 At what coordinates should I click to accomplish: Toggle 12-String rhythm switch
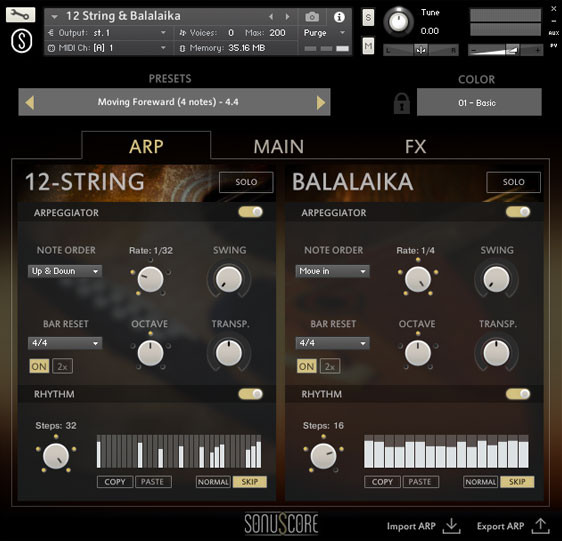pyautogui.click(x=251, y=394)
